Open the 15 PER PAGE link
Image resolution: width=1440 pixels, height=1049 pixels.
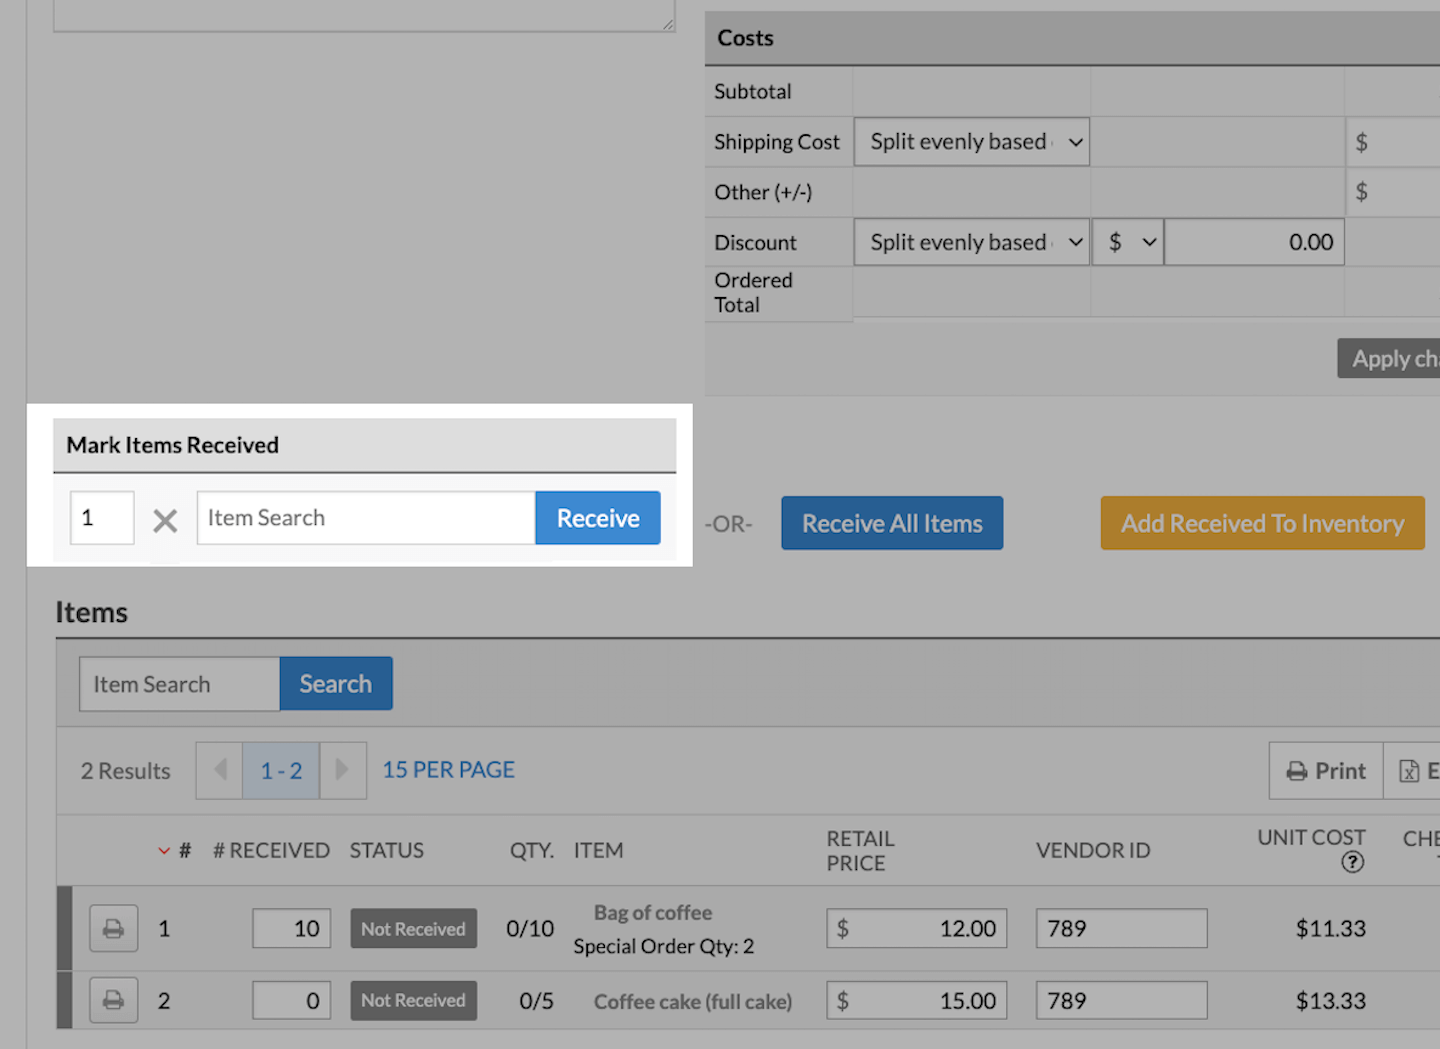point(448,770)
